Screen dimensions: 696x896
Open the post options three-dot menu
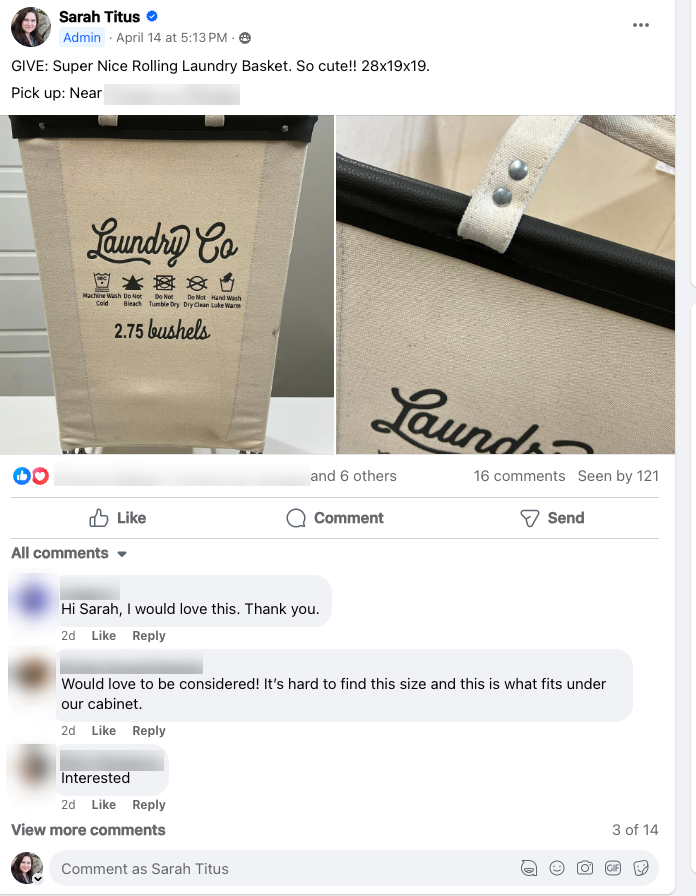(641, 25)
